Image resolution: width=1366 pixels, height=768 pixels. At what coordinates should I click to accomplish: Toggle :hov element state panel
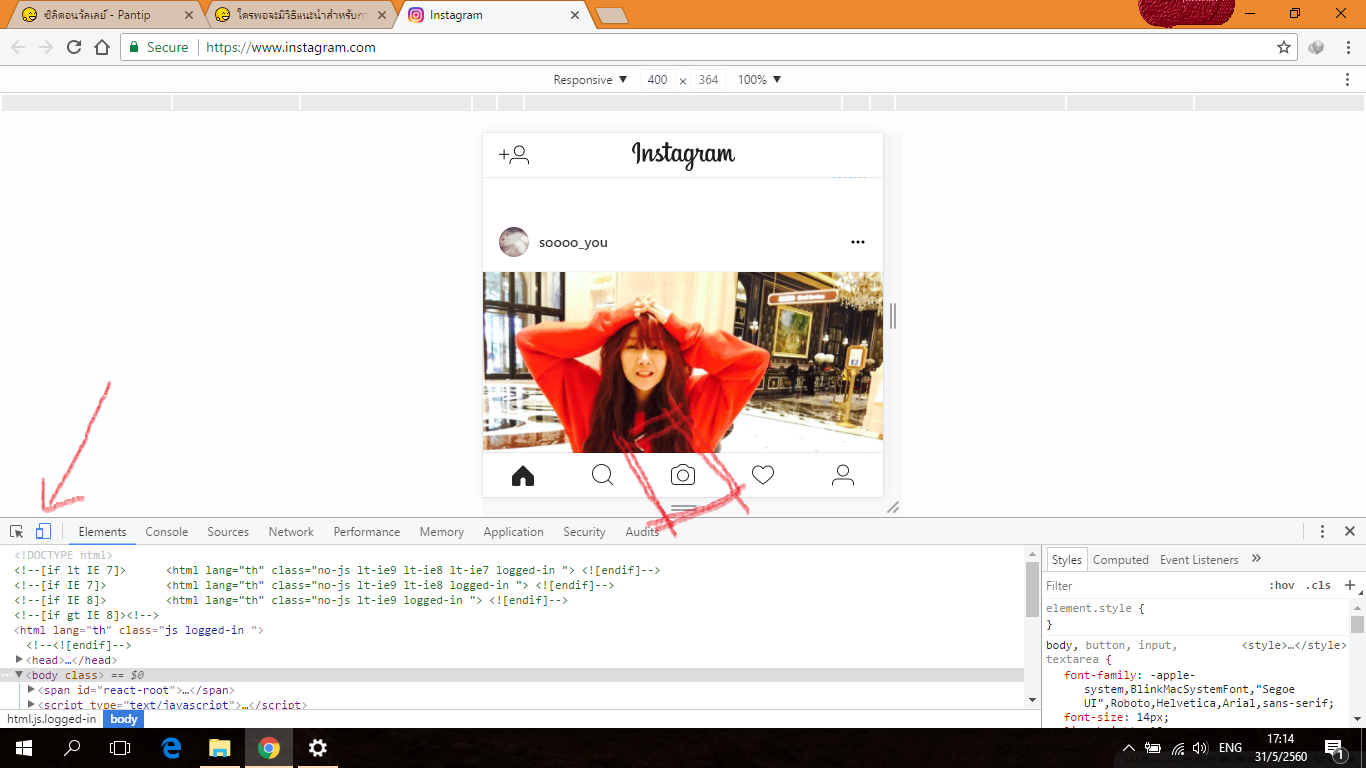point(1281,586)
